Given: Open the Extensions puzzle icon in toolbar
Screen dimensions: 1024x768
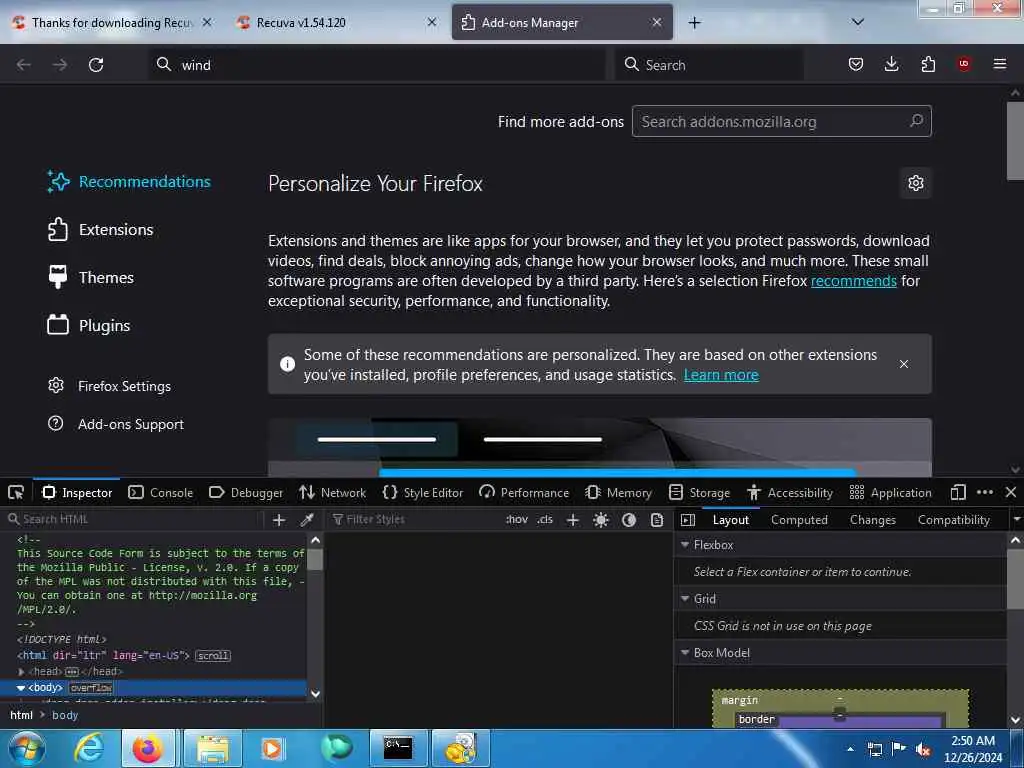Looking at the screenshot, I should [928, 64].
